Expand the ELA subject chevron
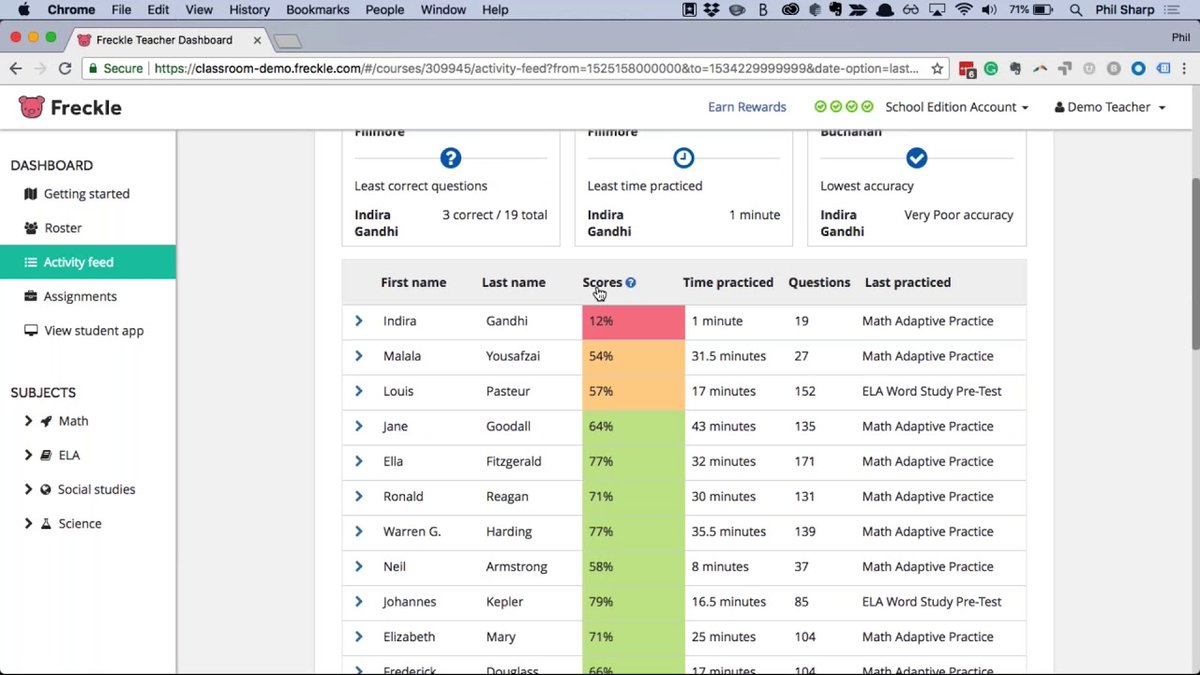 28,455
